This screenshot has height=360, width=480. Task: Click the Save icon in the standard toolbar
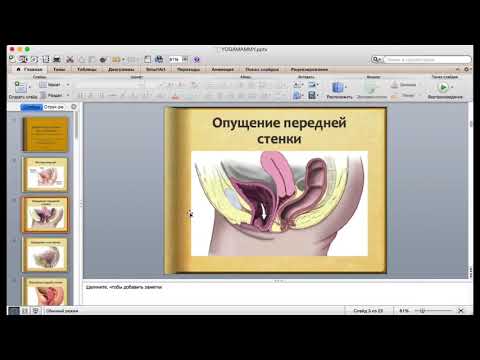click(46, 59)
